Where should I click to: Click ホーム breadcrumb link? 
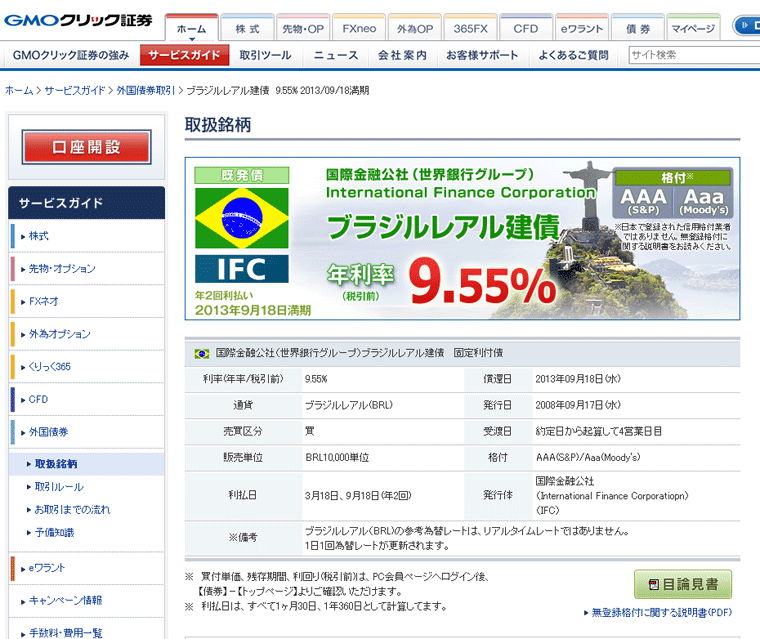coord(19,91)
